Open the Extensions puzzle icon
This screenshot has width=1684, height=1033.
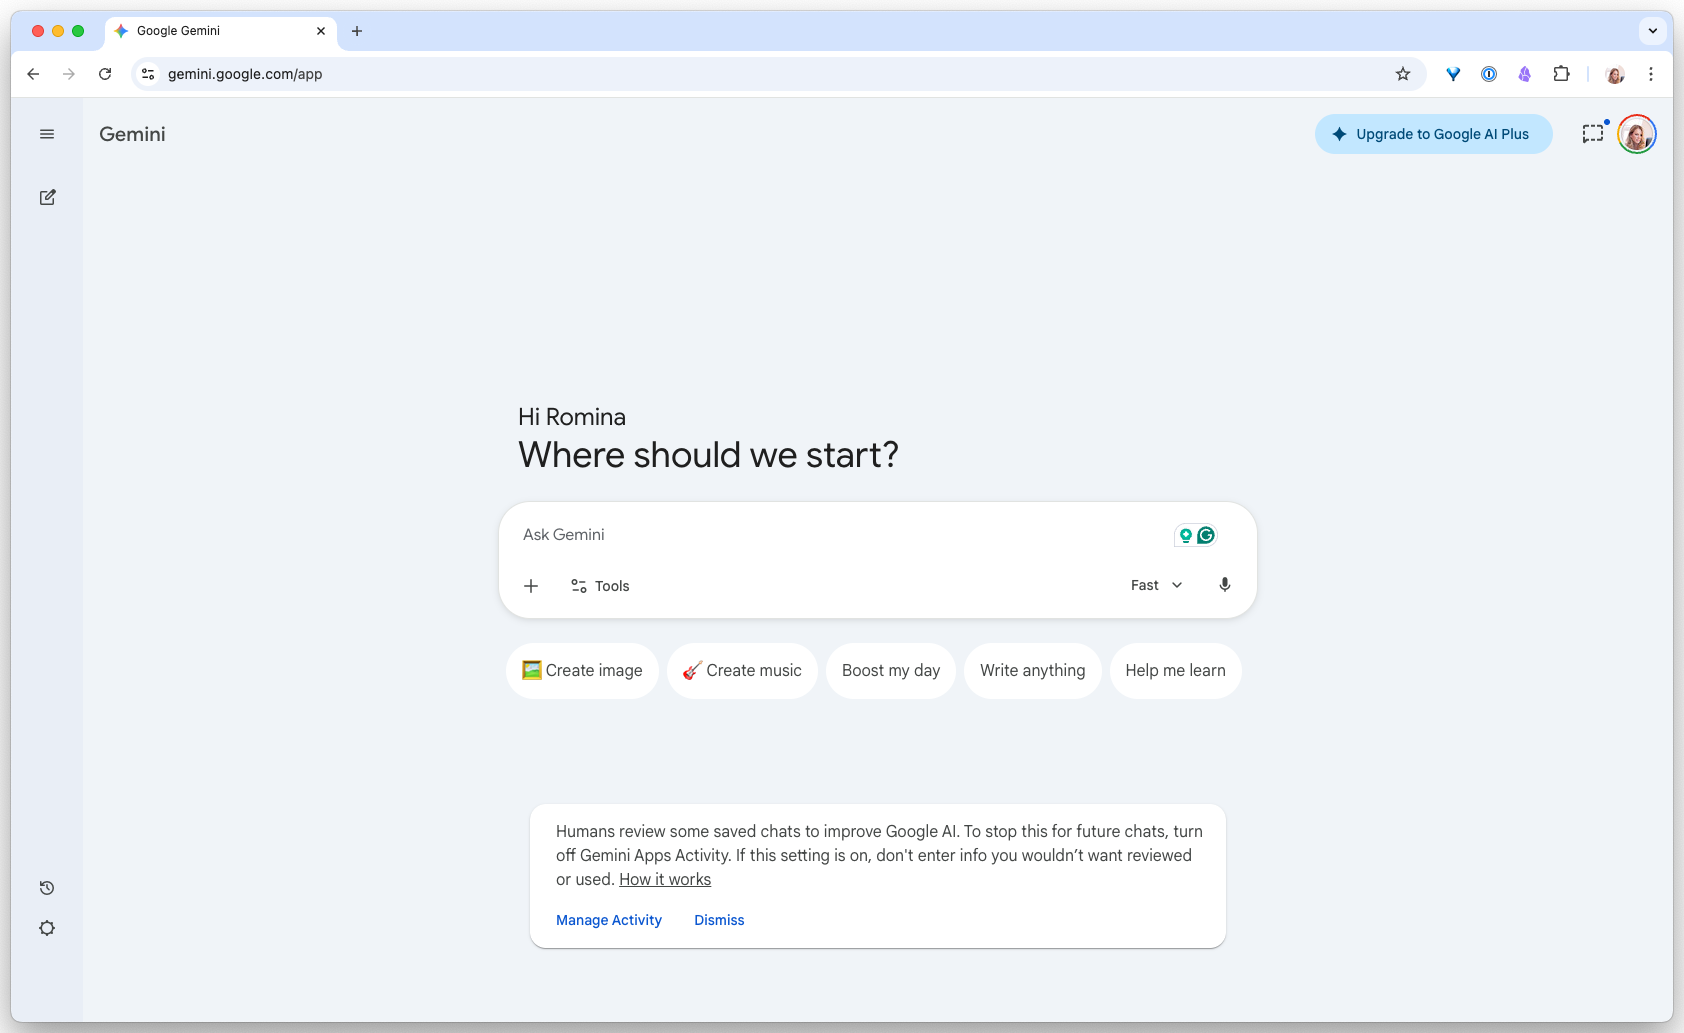click(1561, 74)
